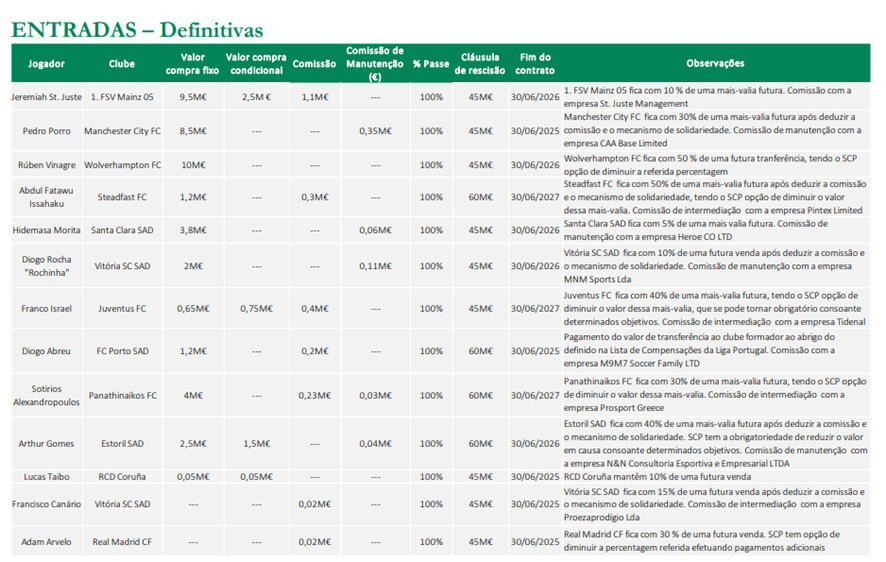Click club cell 'Real Madrid CF'
The height and width of the screenshot is (562, 886).
(x=122, y=542)
